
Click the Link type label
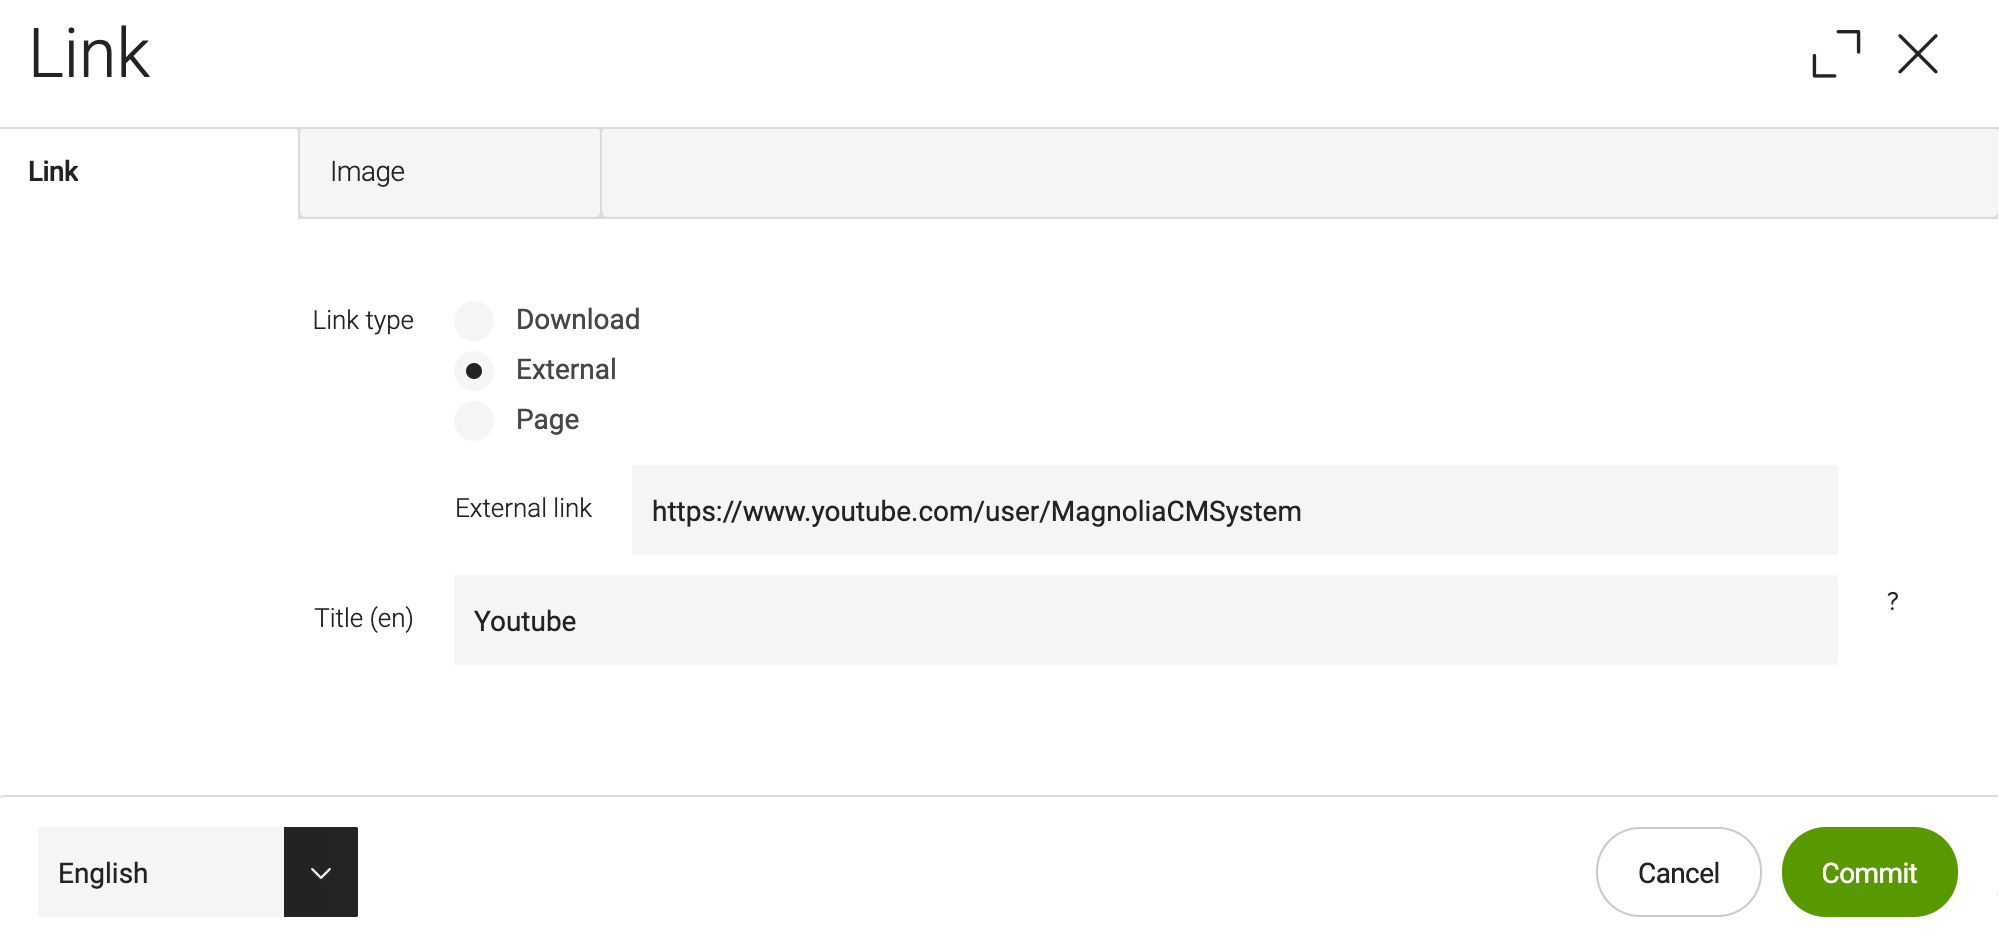362,320
